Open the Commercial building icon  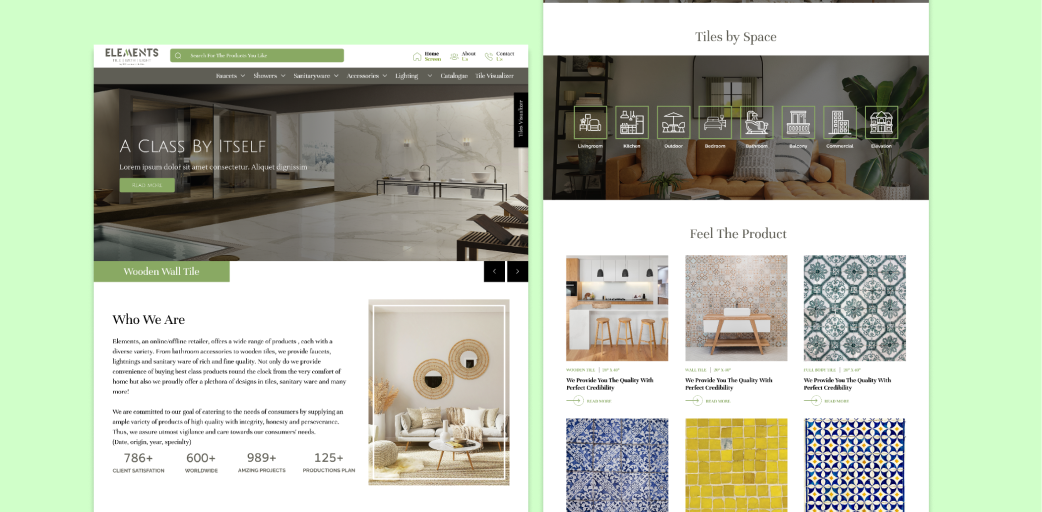click(840, 123)
